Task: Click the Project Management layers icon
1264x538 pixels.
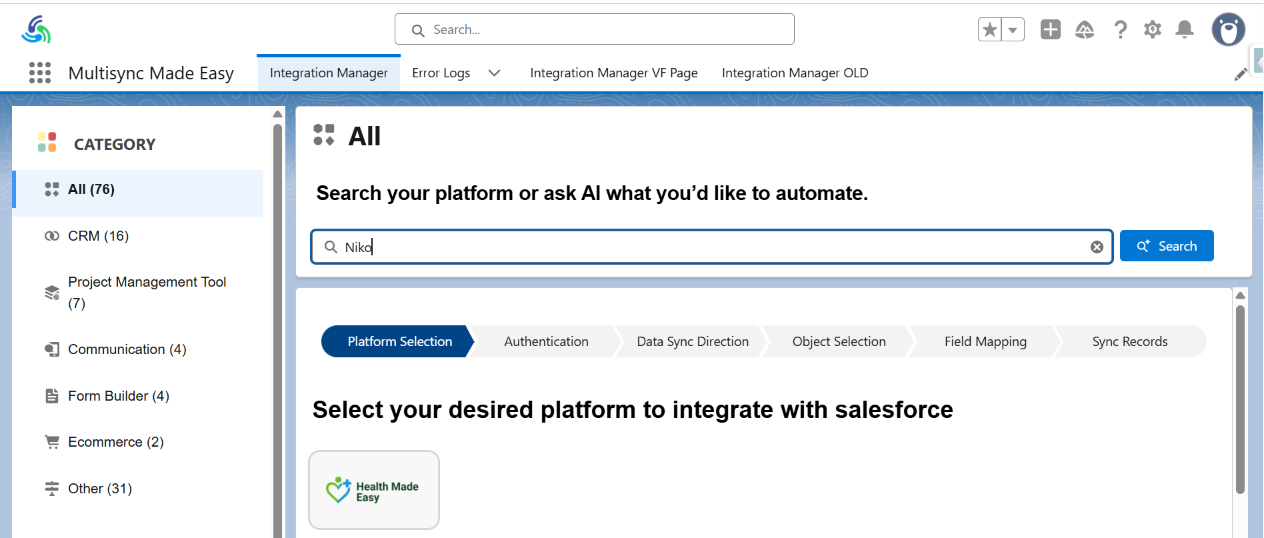Action: click(52, 293)
